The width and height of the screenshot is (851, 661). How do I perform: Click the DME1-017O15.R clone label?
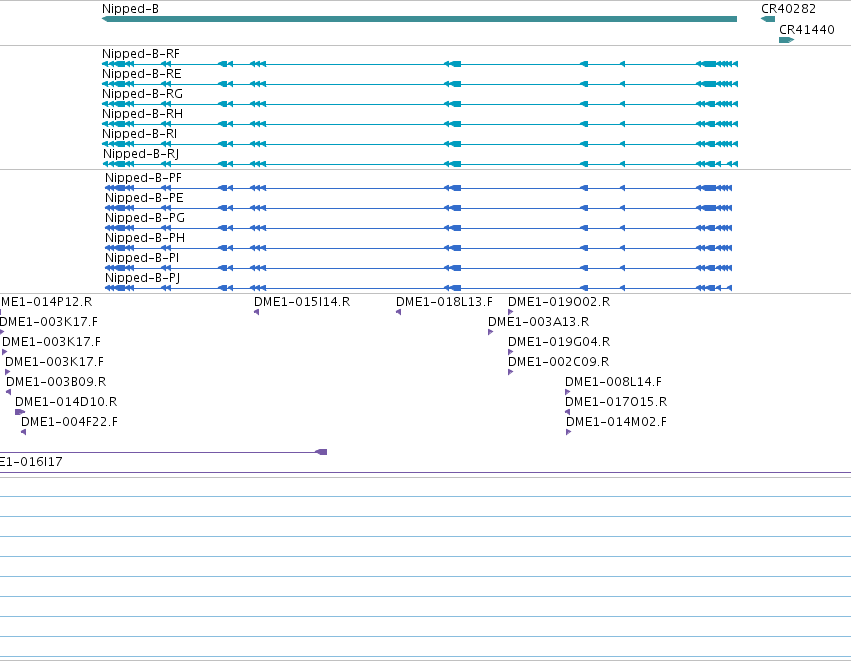click(616, 402)
